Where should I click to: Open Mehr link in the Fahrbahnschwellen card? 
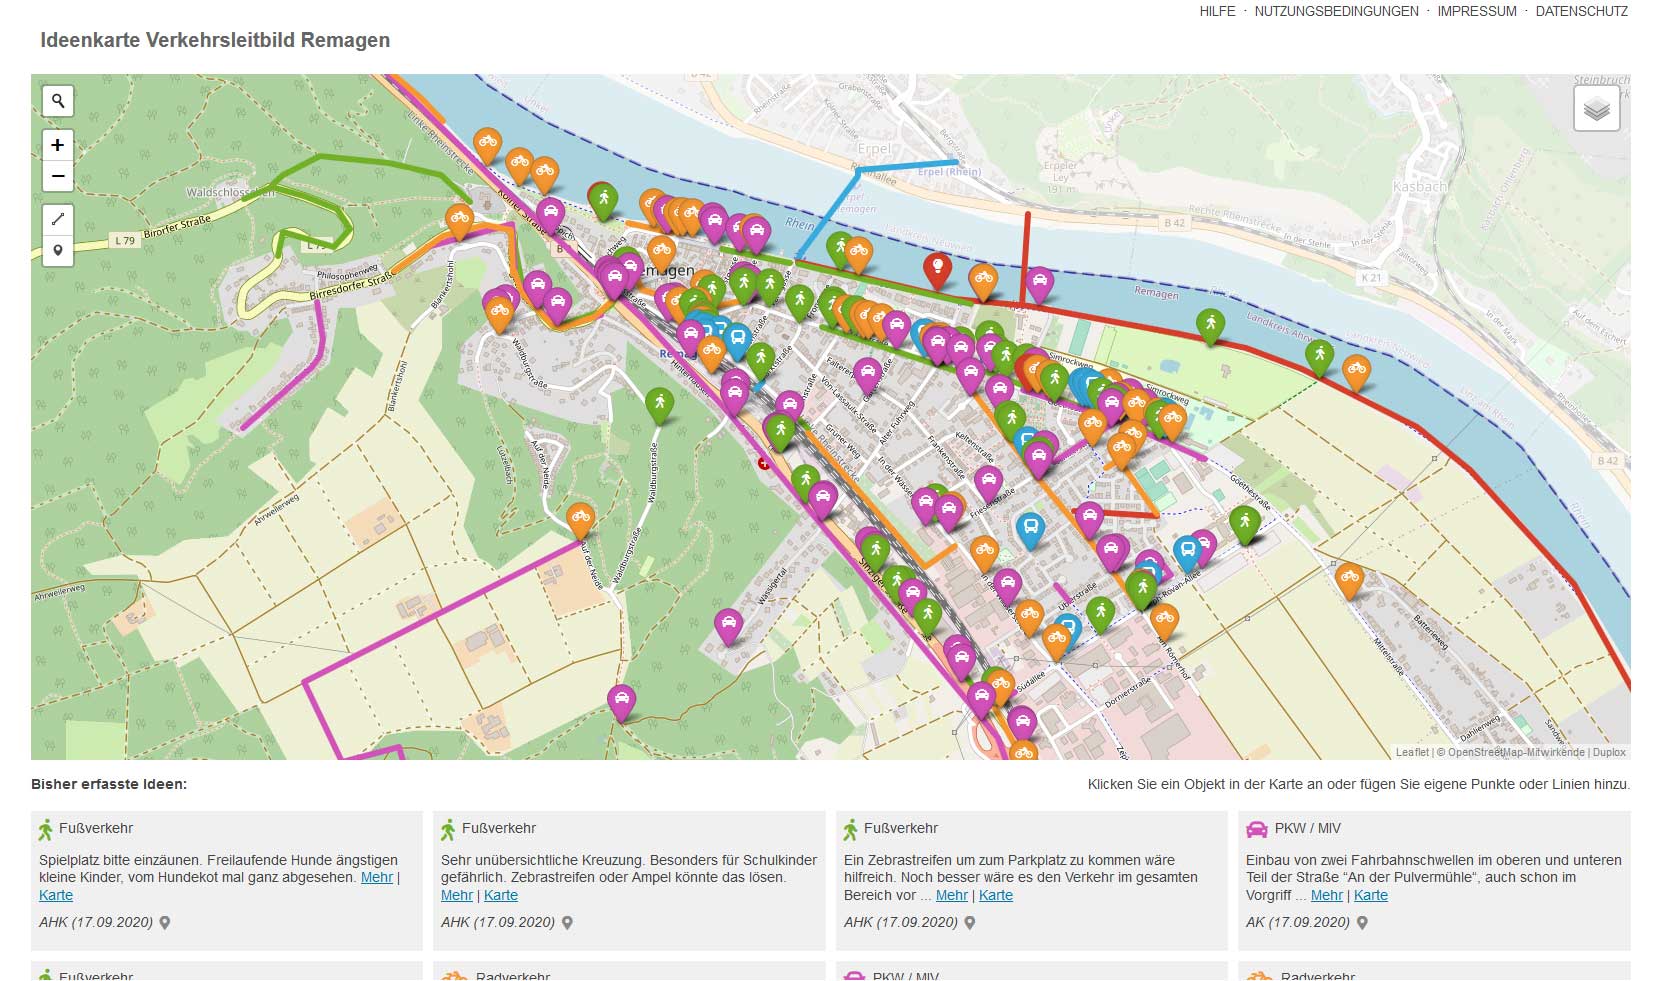[1327, 896]
